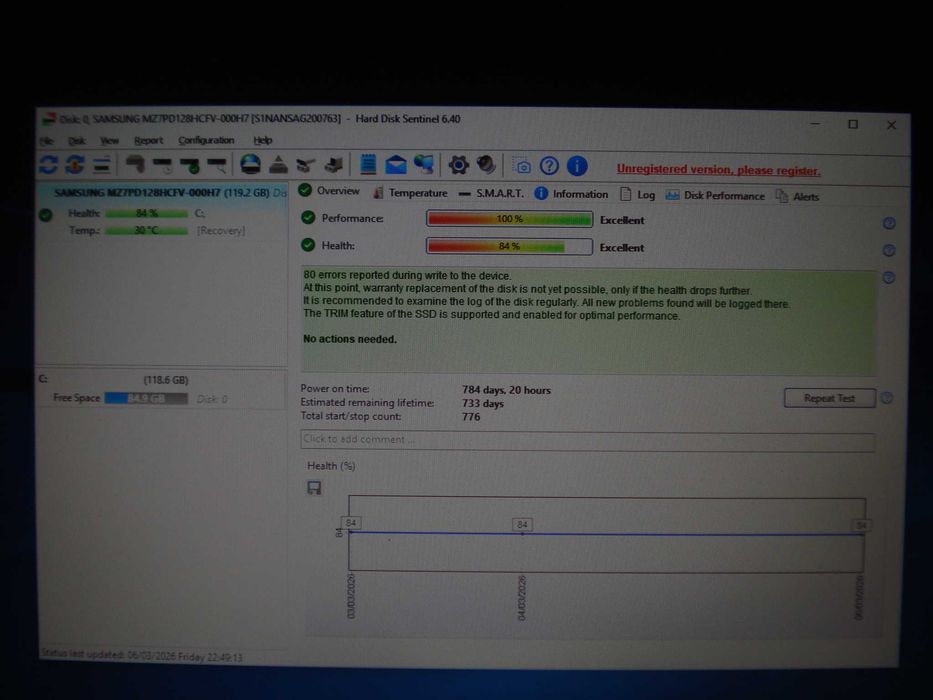Click the three-lines list toolbar icon
Image resolution: width=933 pixels, height=700 pixels.
pos(102,164)
